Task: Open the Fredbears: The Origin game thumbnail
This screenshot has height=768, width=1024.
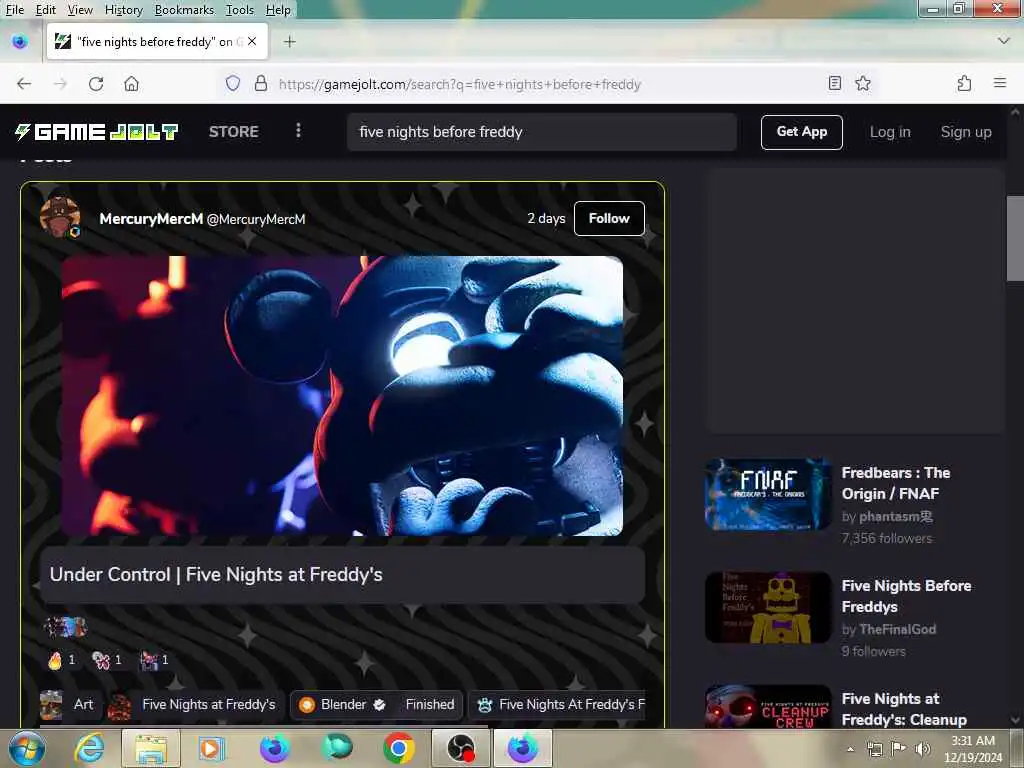Action: tap(768, 494)
